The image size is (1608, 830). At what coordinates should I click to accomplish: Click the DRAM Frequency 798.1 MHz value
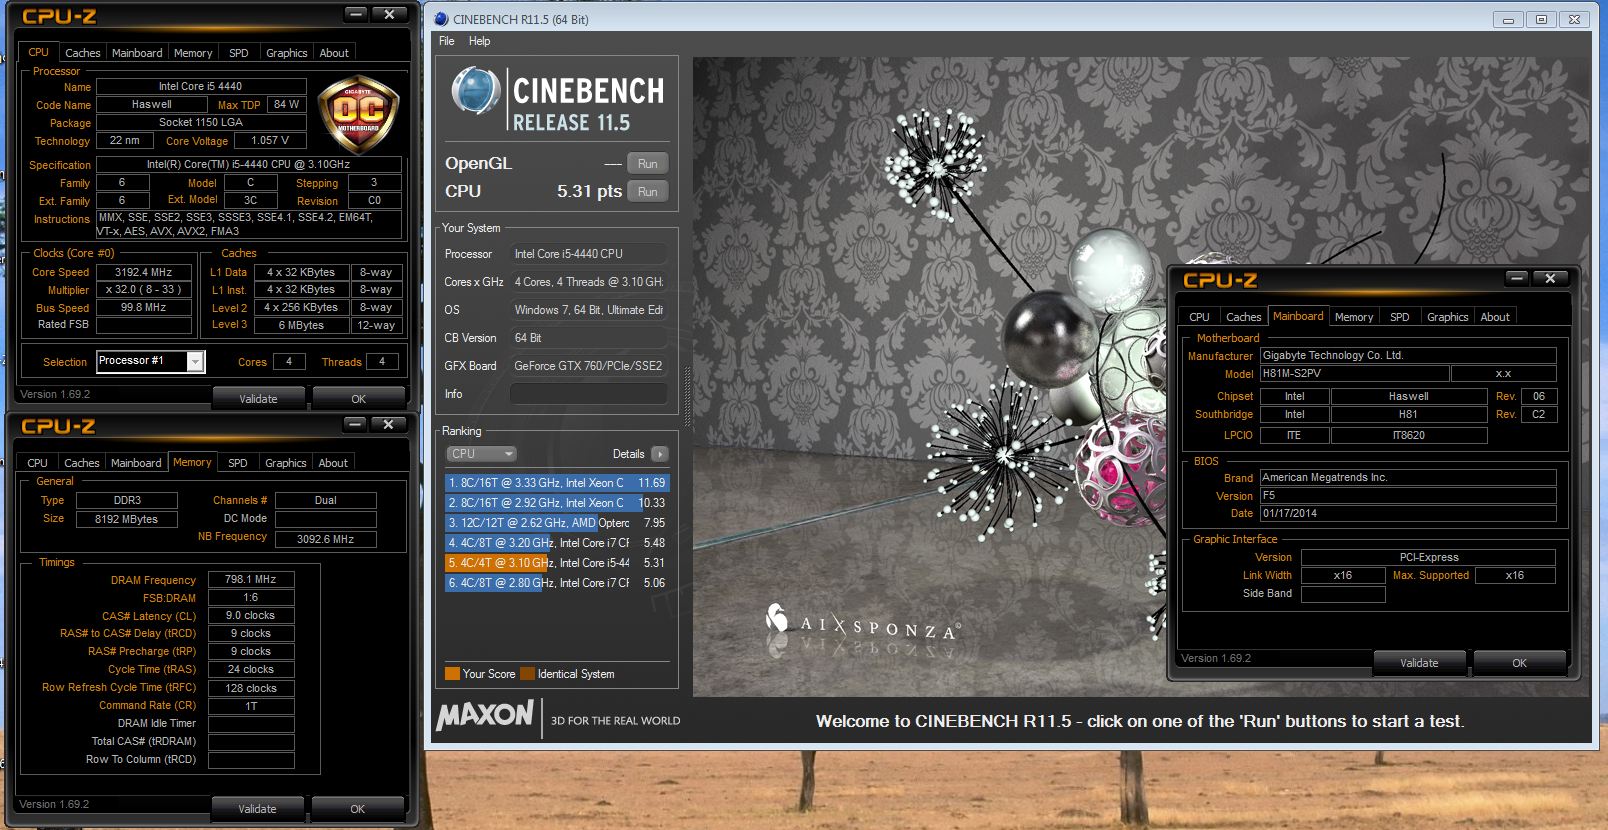(251, 580)
